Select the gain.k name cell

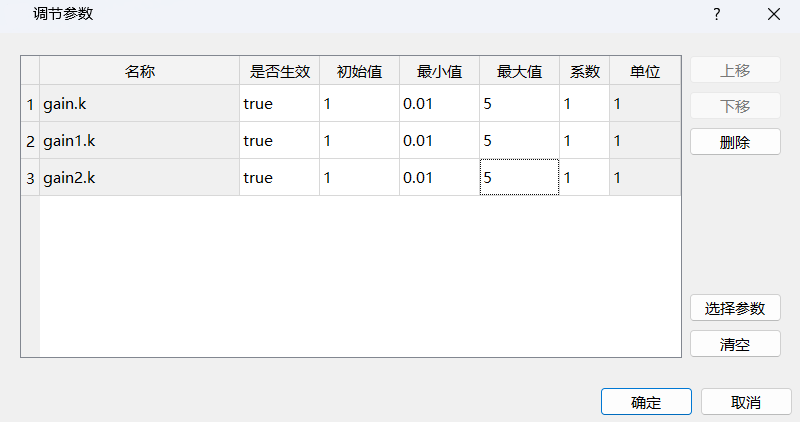[x=139, y=104]
